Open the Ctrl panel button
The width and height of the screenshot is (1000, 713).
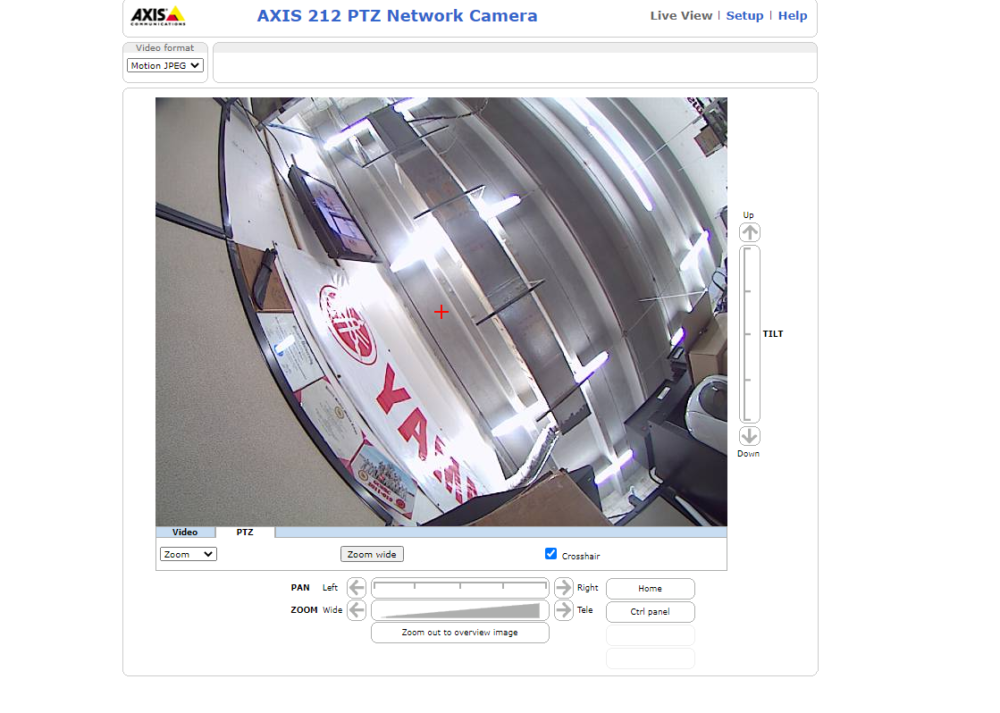tap(651, 612)
